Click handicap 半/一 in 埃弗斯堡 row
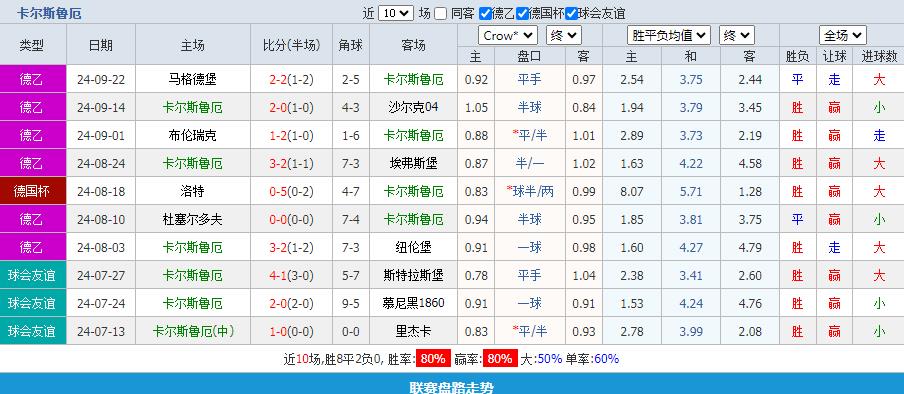This screenshot has height=394, width=904. [x=529, y=163]
